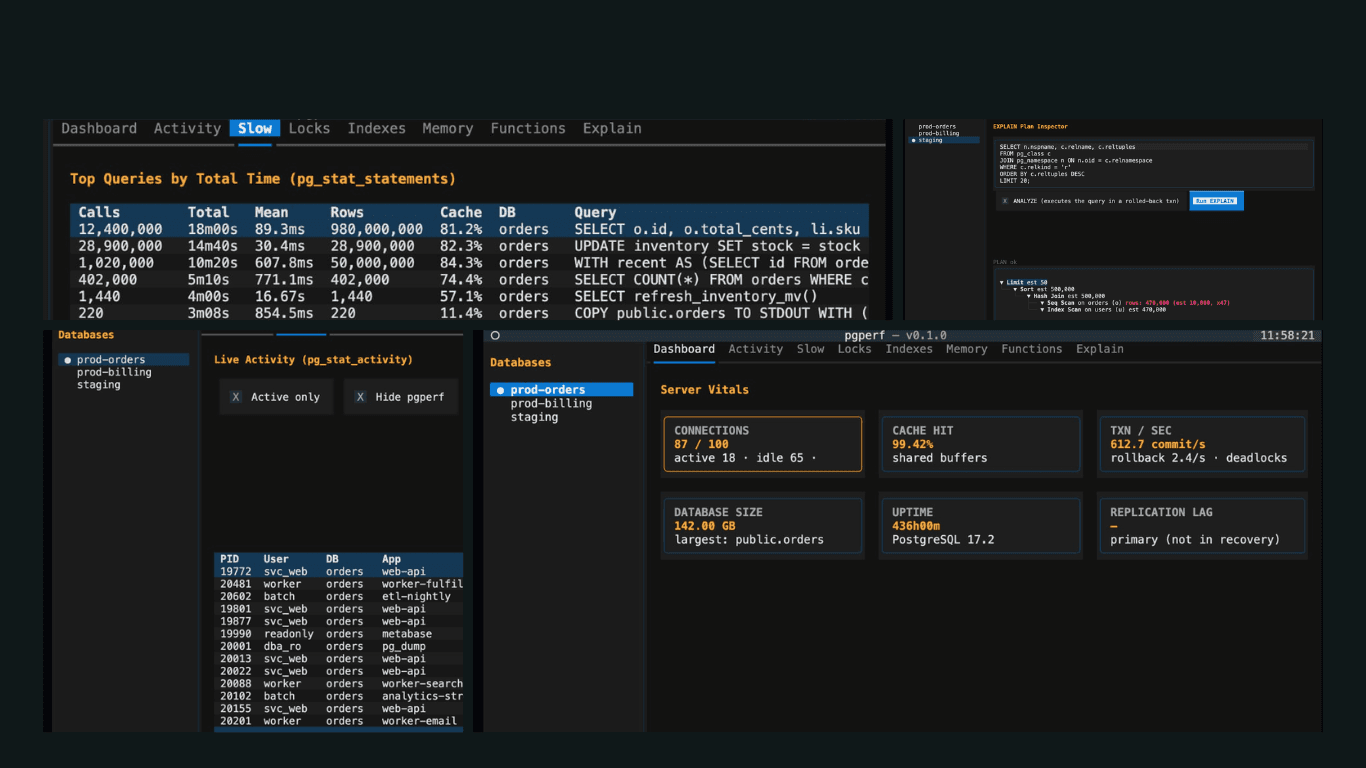Collapse the Index Scan on users node
The width and height of the screenshot is (1366, 768).
pos(1042,309)
